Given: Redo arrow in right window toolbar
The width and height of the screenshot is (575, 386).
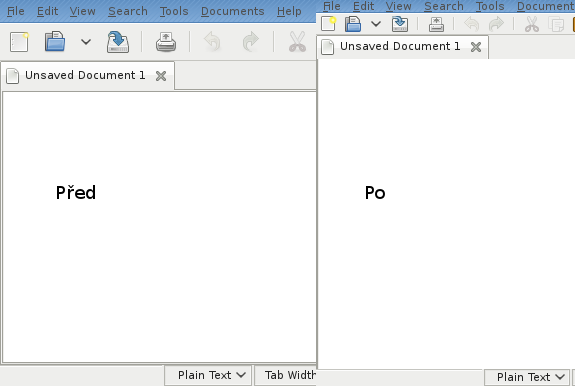Looking at the screenshot, I should tap(497, 24).
